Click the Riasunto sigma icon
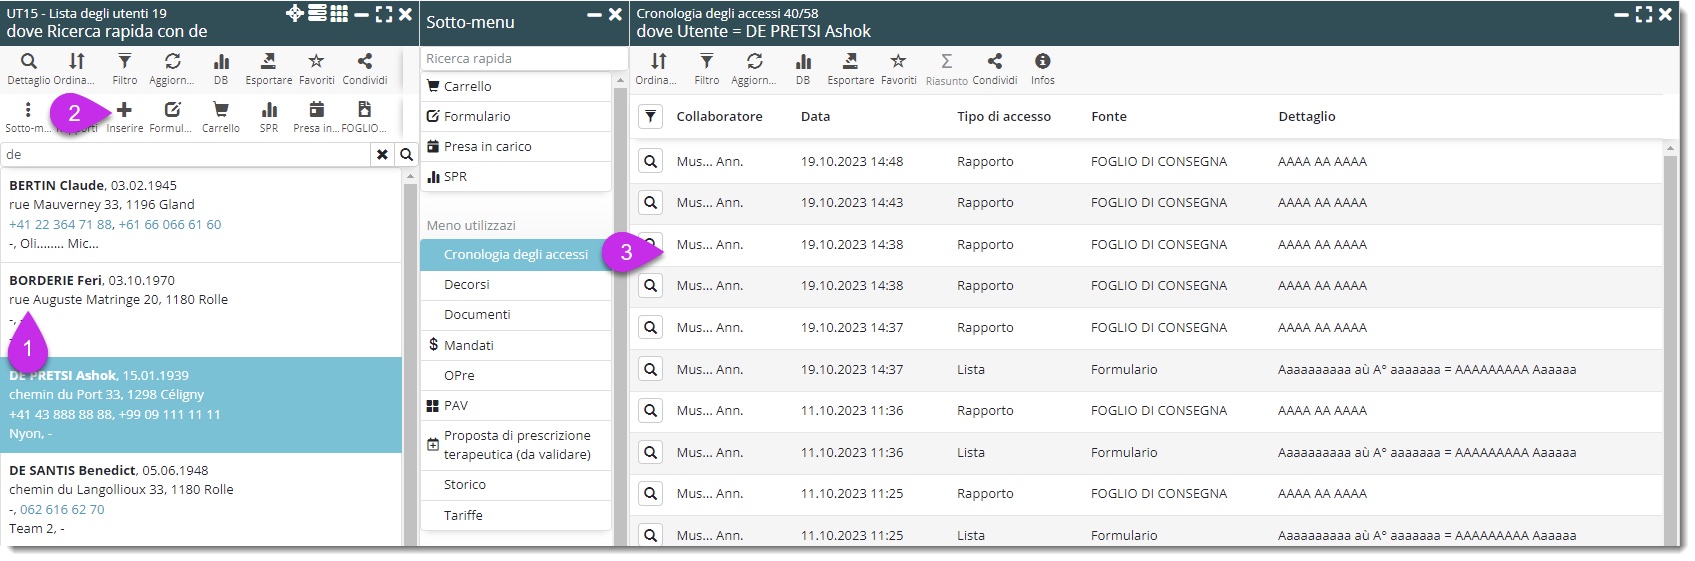This screenshot has width=1695, height=561. point(946,63)
